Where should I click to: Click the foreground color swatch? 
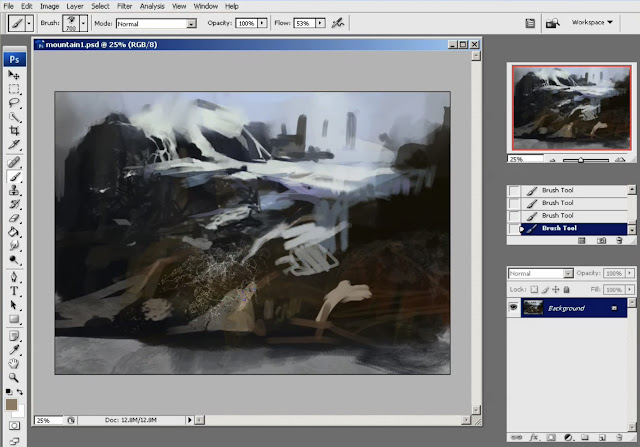(11, 405)
